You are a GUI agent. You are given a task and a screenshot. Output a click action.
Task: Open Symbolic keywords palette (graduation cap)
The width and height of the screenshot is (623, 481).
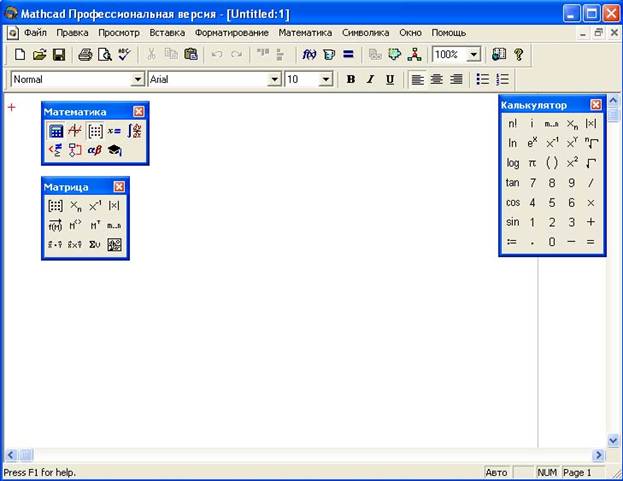point(114,150)
